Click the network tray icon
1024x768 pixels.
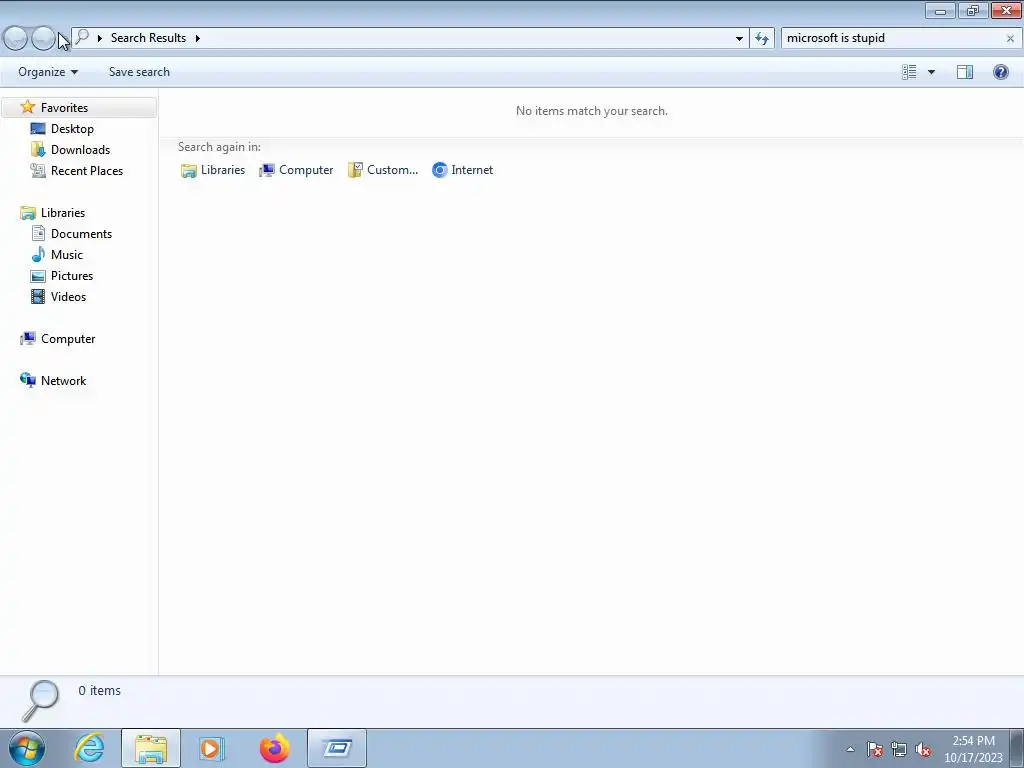tap(899, 749)
